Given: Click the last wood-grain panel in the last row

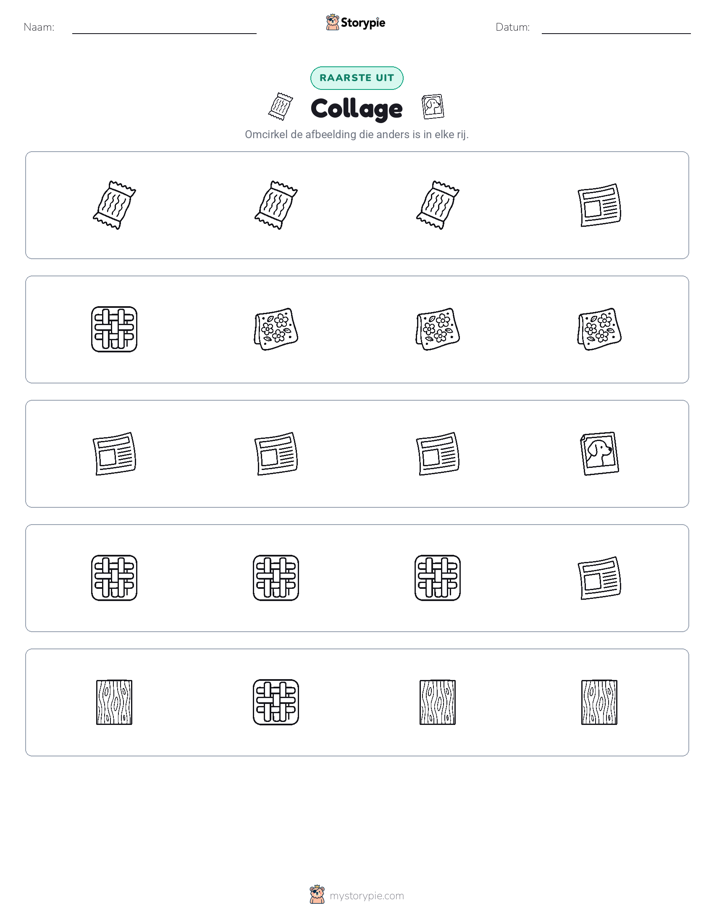Looking at the screenshot, I should coord(599,702).
